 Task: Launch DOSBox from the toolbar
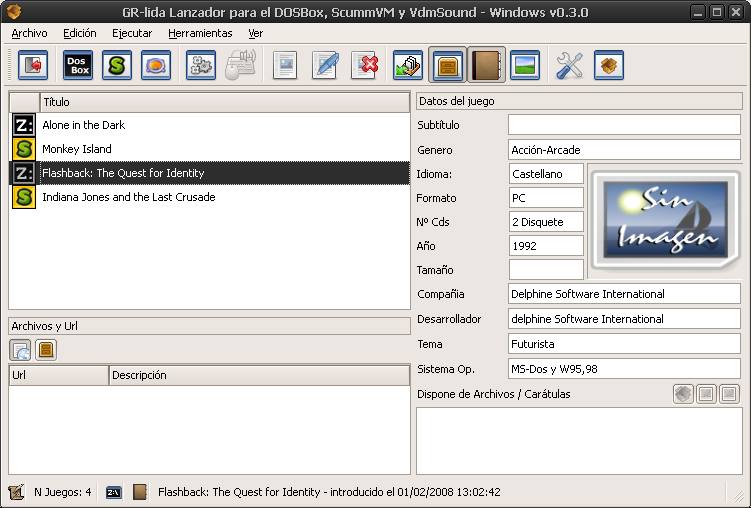coord(78,66)
